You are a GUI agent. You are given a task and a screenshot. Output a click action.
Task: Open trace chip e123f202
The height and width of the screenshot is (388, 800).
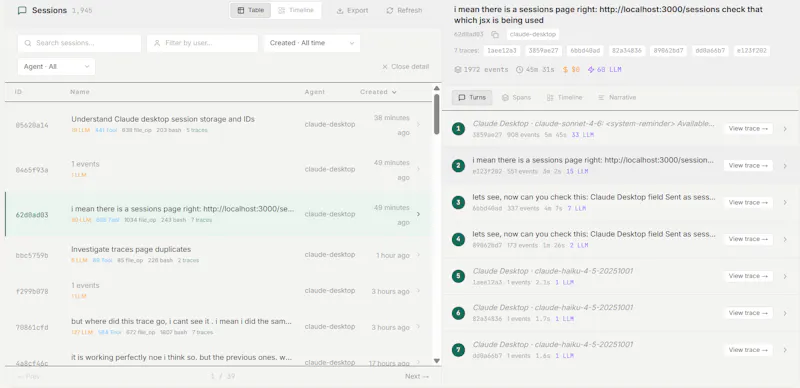point(752,51)
